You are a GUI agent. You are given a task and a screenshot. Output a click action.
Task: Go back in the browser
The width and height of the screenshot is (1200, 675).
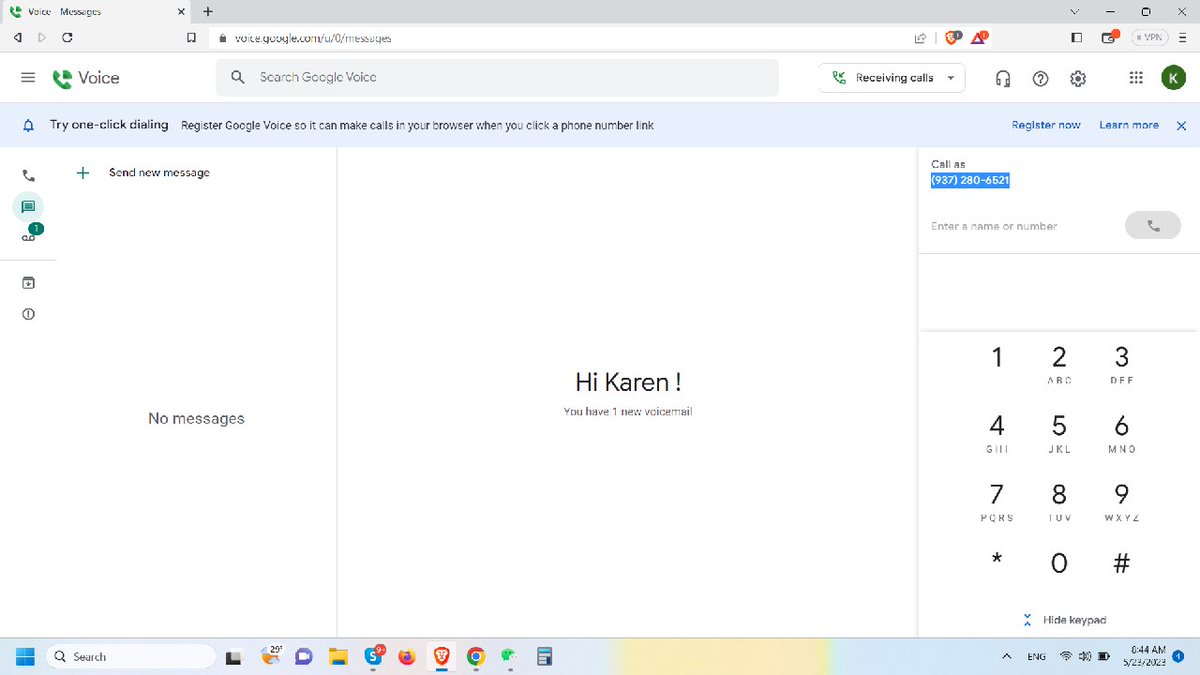17,37
